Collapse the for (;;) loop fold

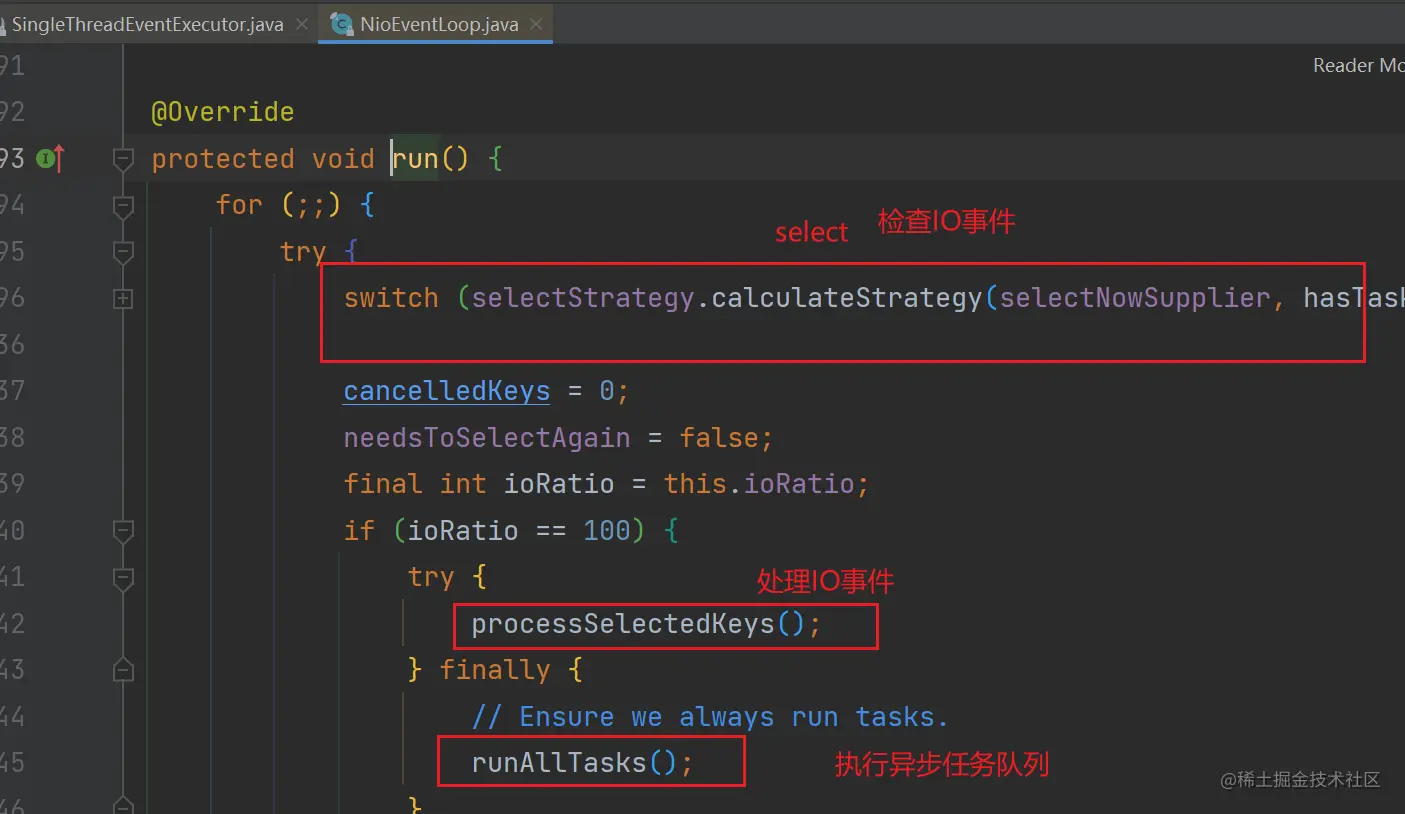123,205
